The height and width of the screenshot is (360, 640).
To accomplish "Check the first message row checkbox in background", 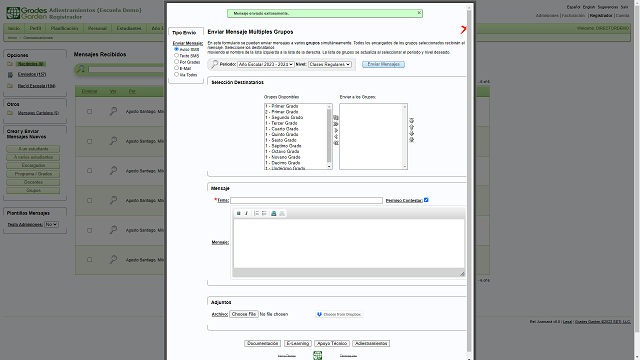I will tap(89, 111).
